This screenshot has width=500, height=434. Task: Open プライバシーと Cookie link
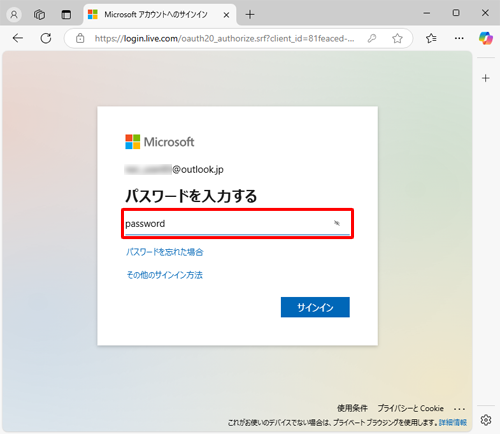410,408
